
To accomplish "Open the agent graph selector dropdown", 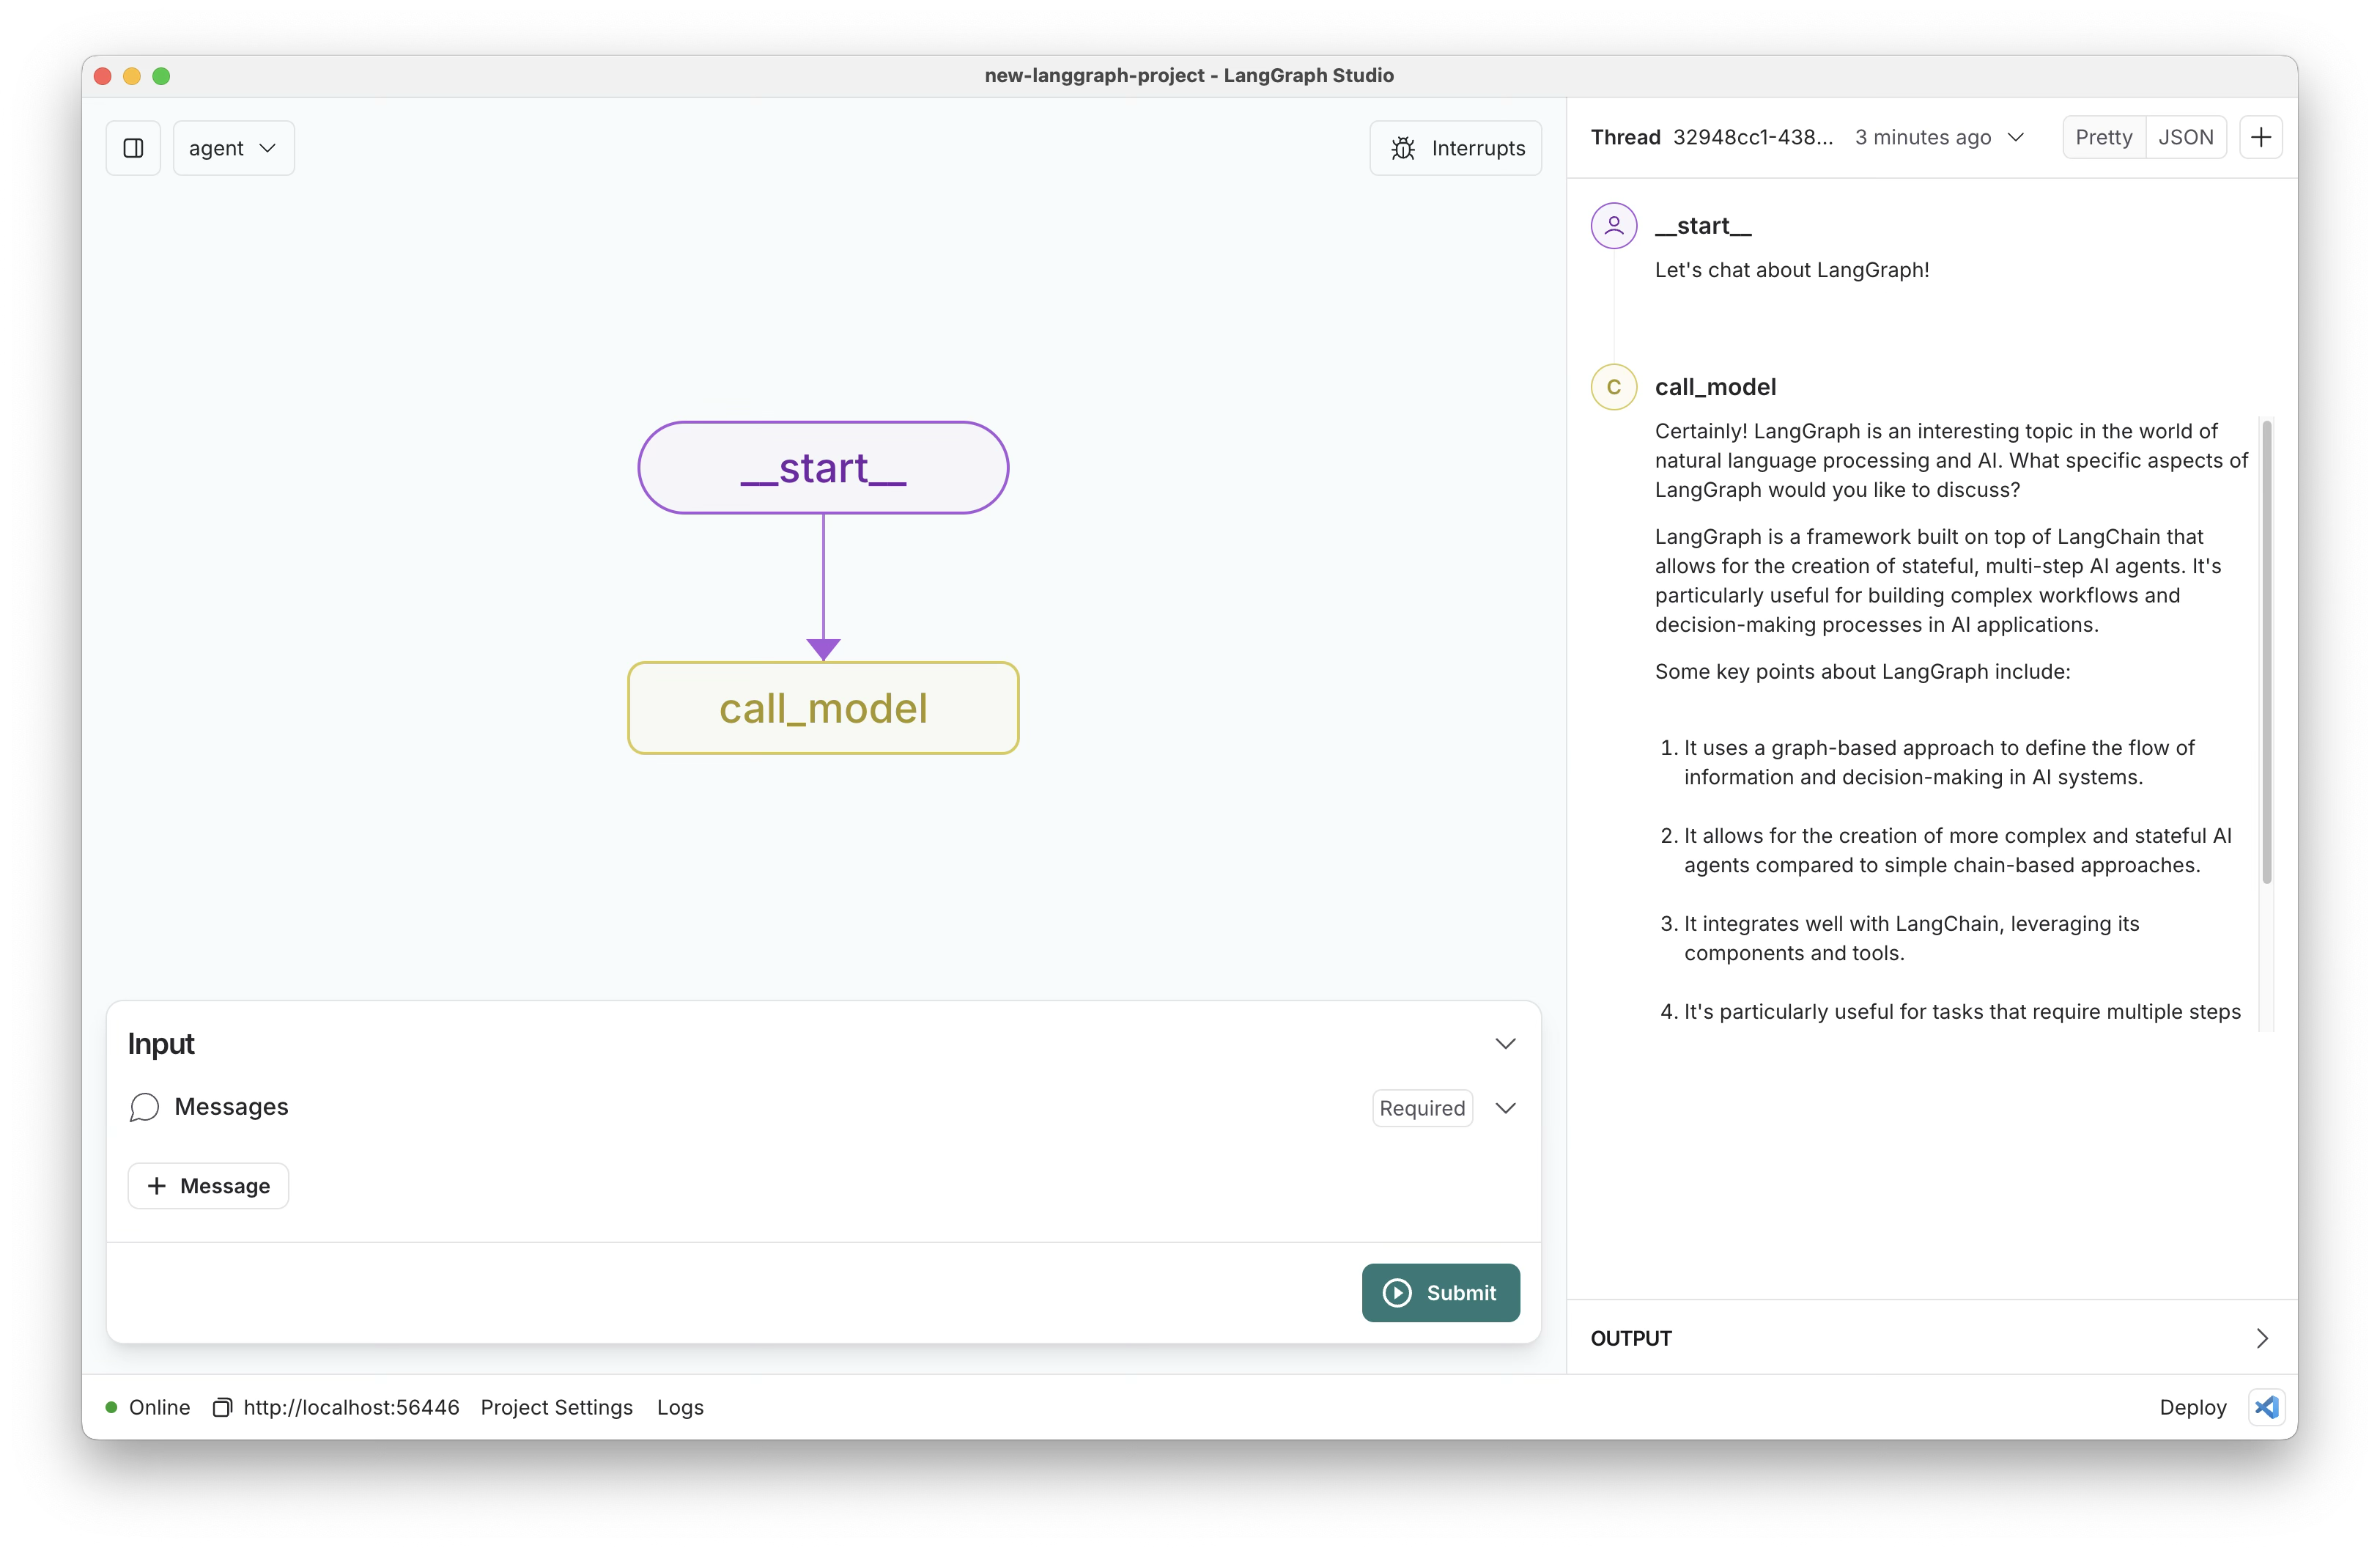I will click(x=232, y=147).
